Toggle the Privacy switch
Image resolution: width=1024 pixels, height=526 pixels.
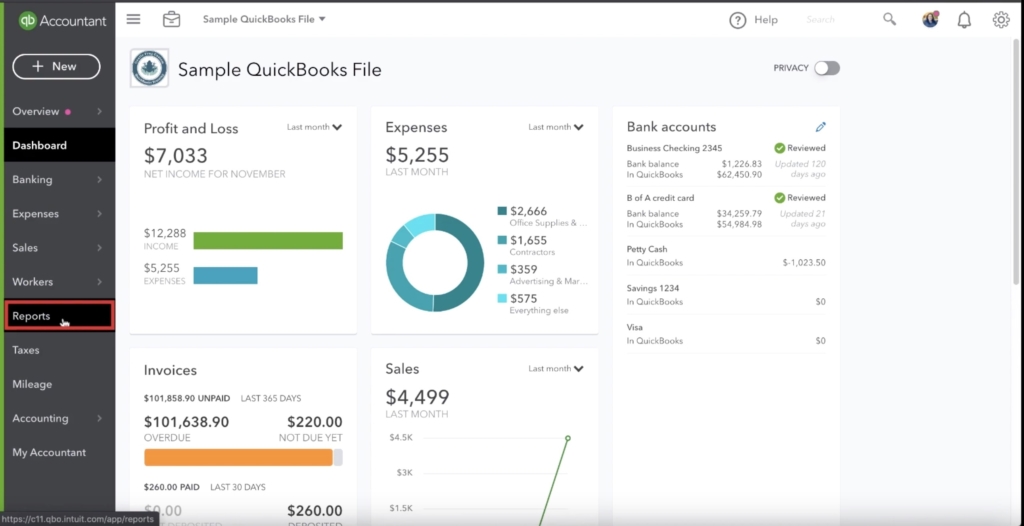(x=827, y=68)
